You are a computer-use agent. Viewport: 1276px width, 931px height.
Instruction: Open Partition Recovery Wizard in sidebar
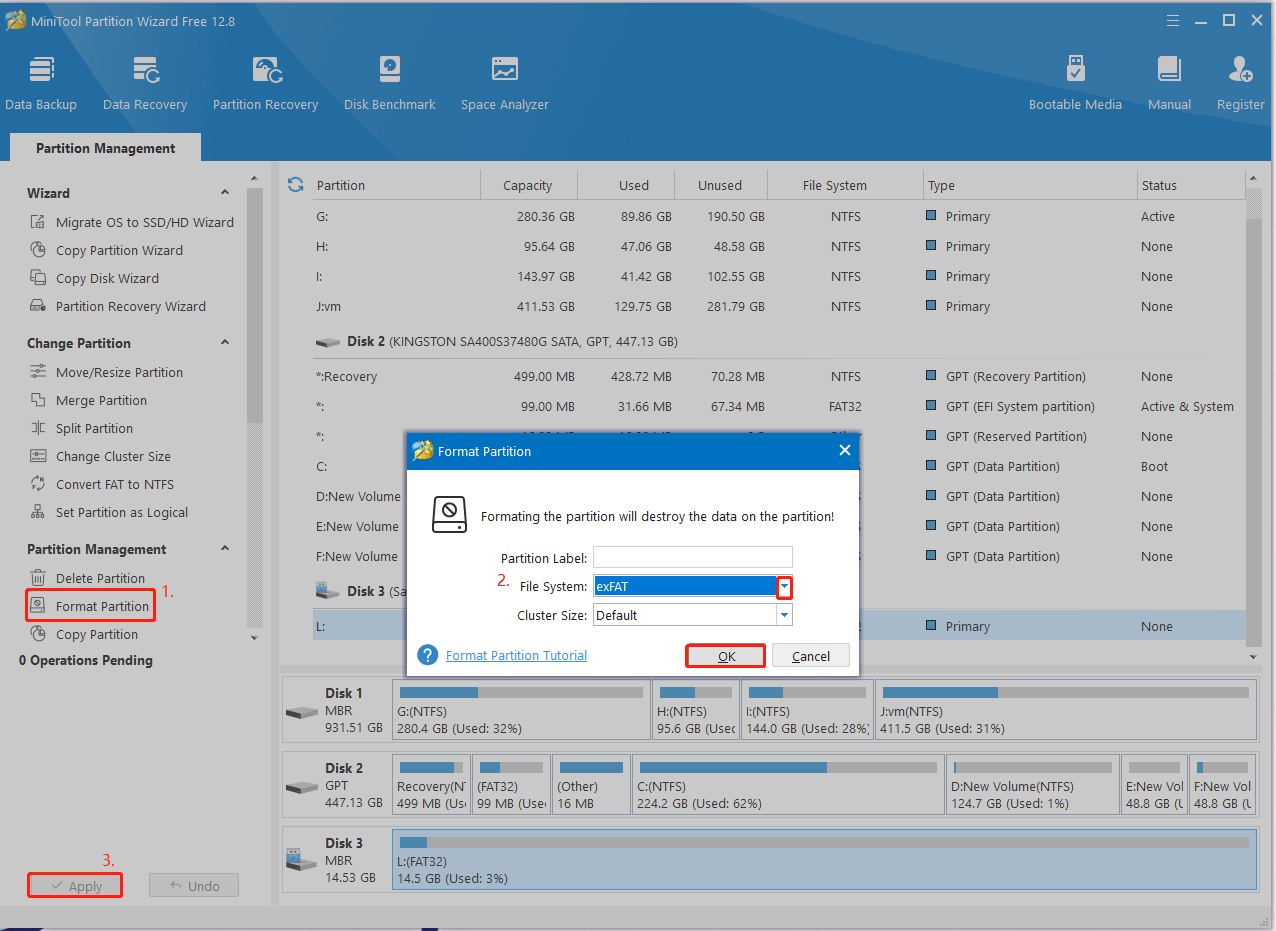pyautogui.click(x=119, y=306)
